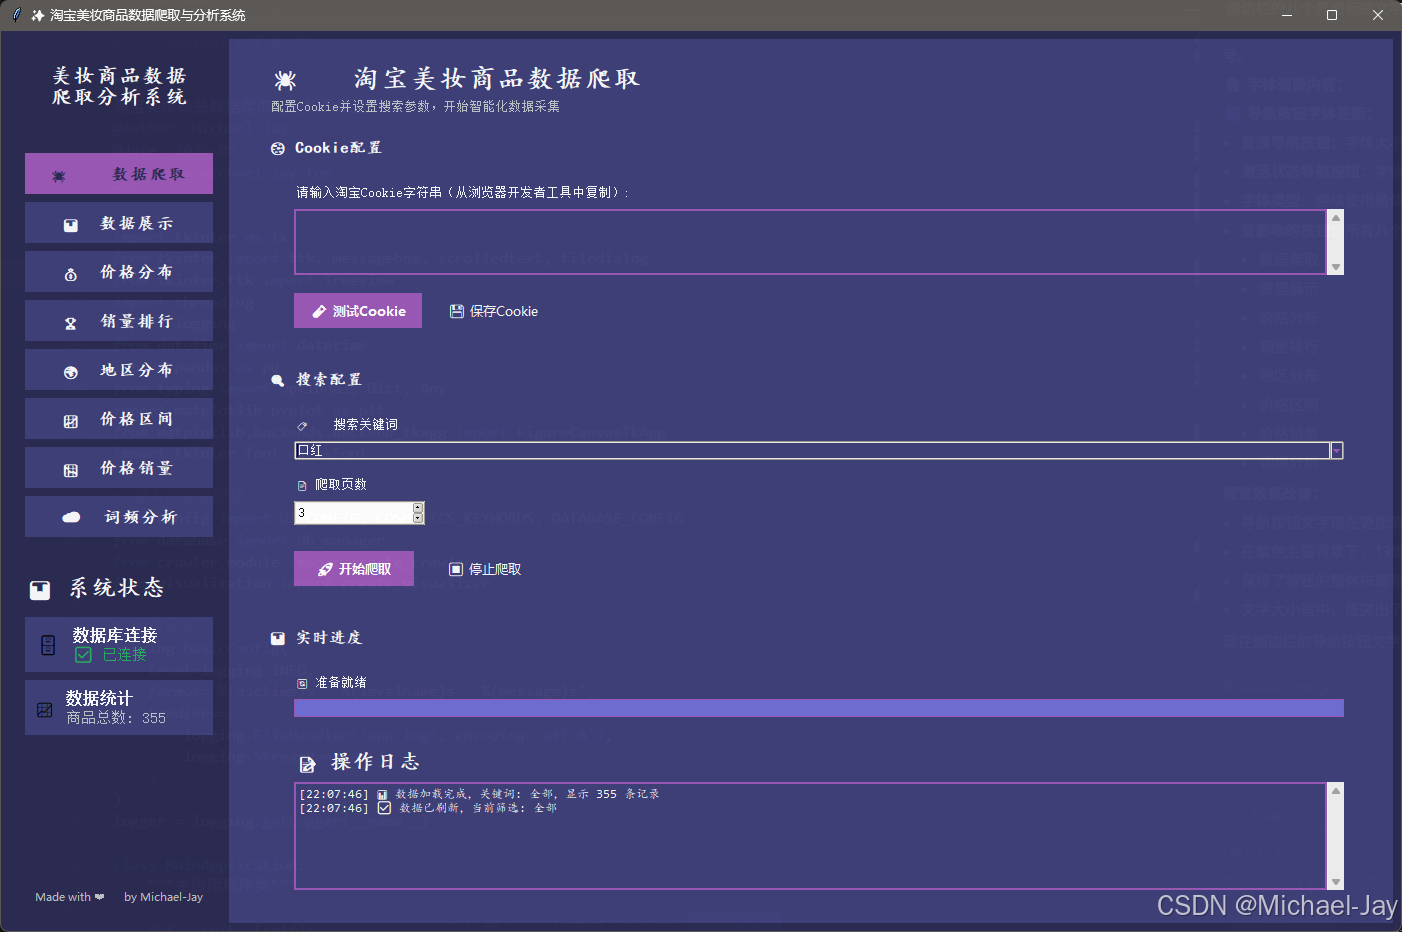Click the 爬取页数 spinbox field

click(353, 513)
